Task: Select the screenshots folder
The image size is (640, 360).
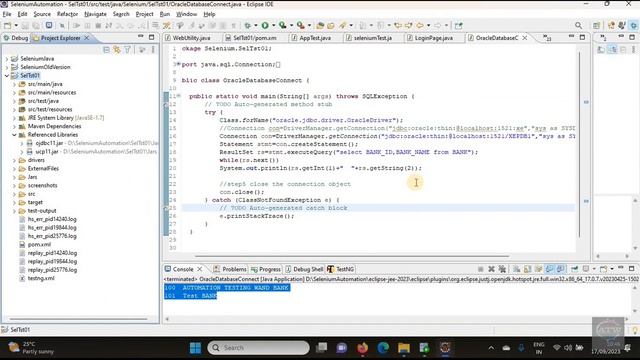Action: (42, 185)
